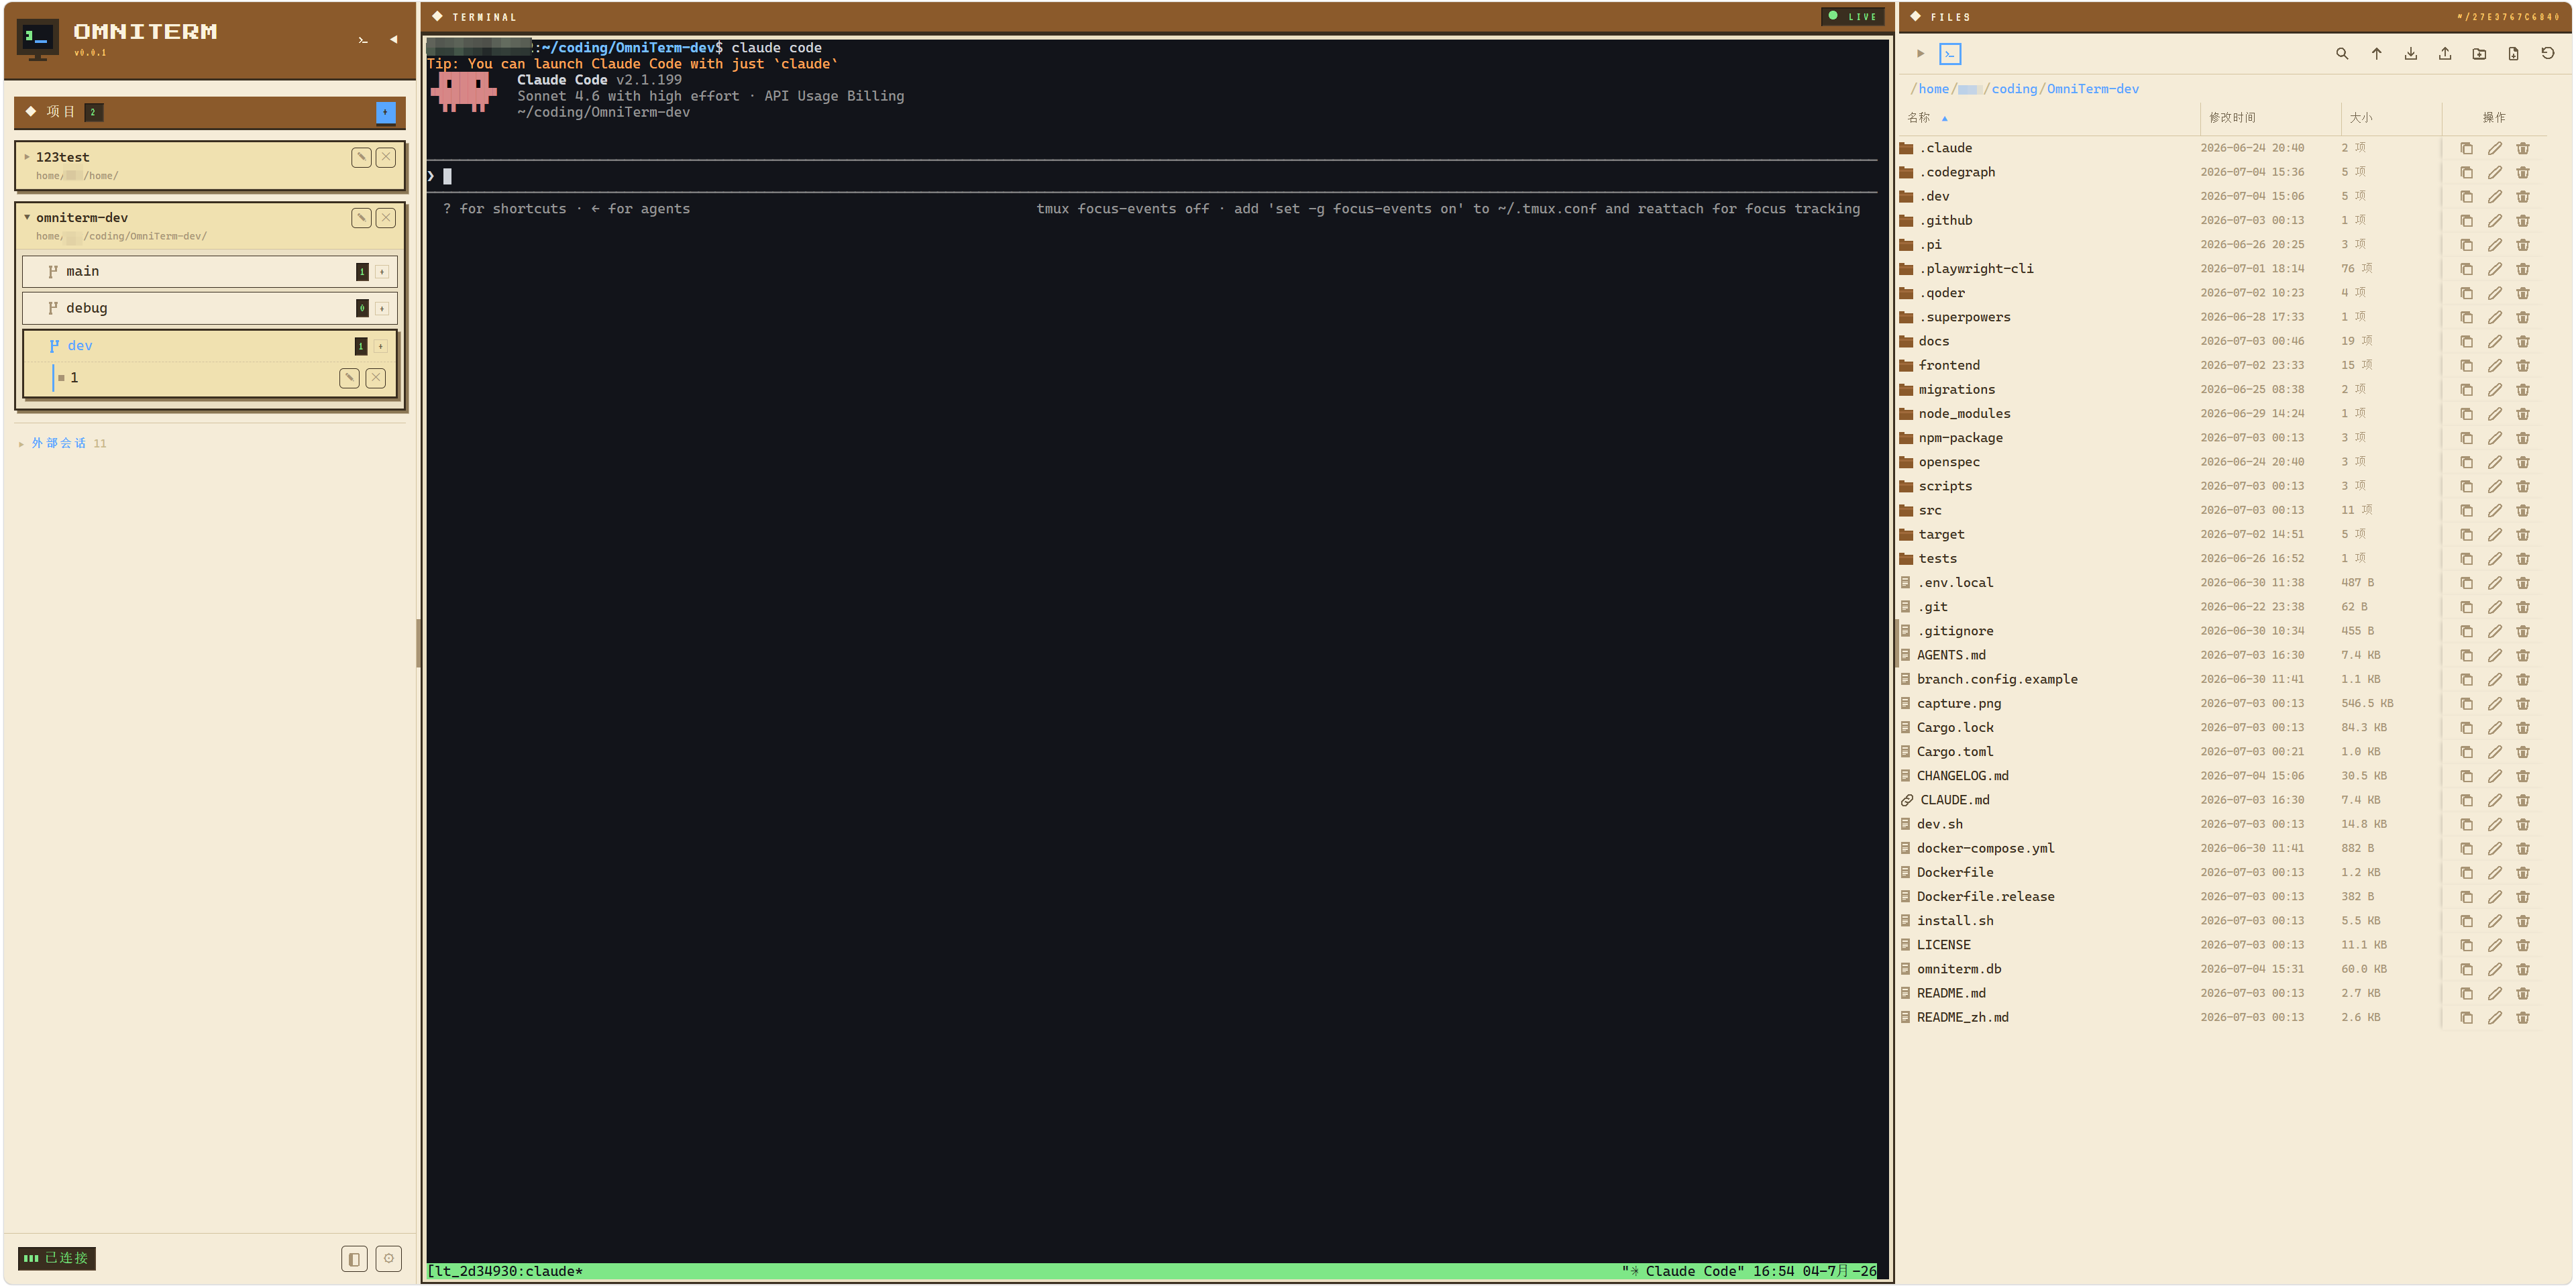Click the search icon in Files toolbar

tap(2342, 54)
